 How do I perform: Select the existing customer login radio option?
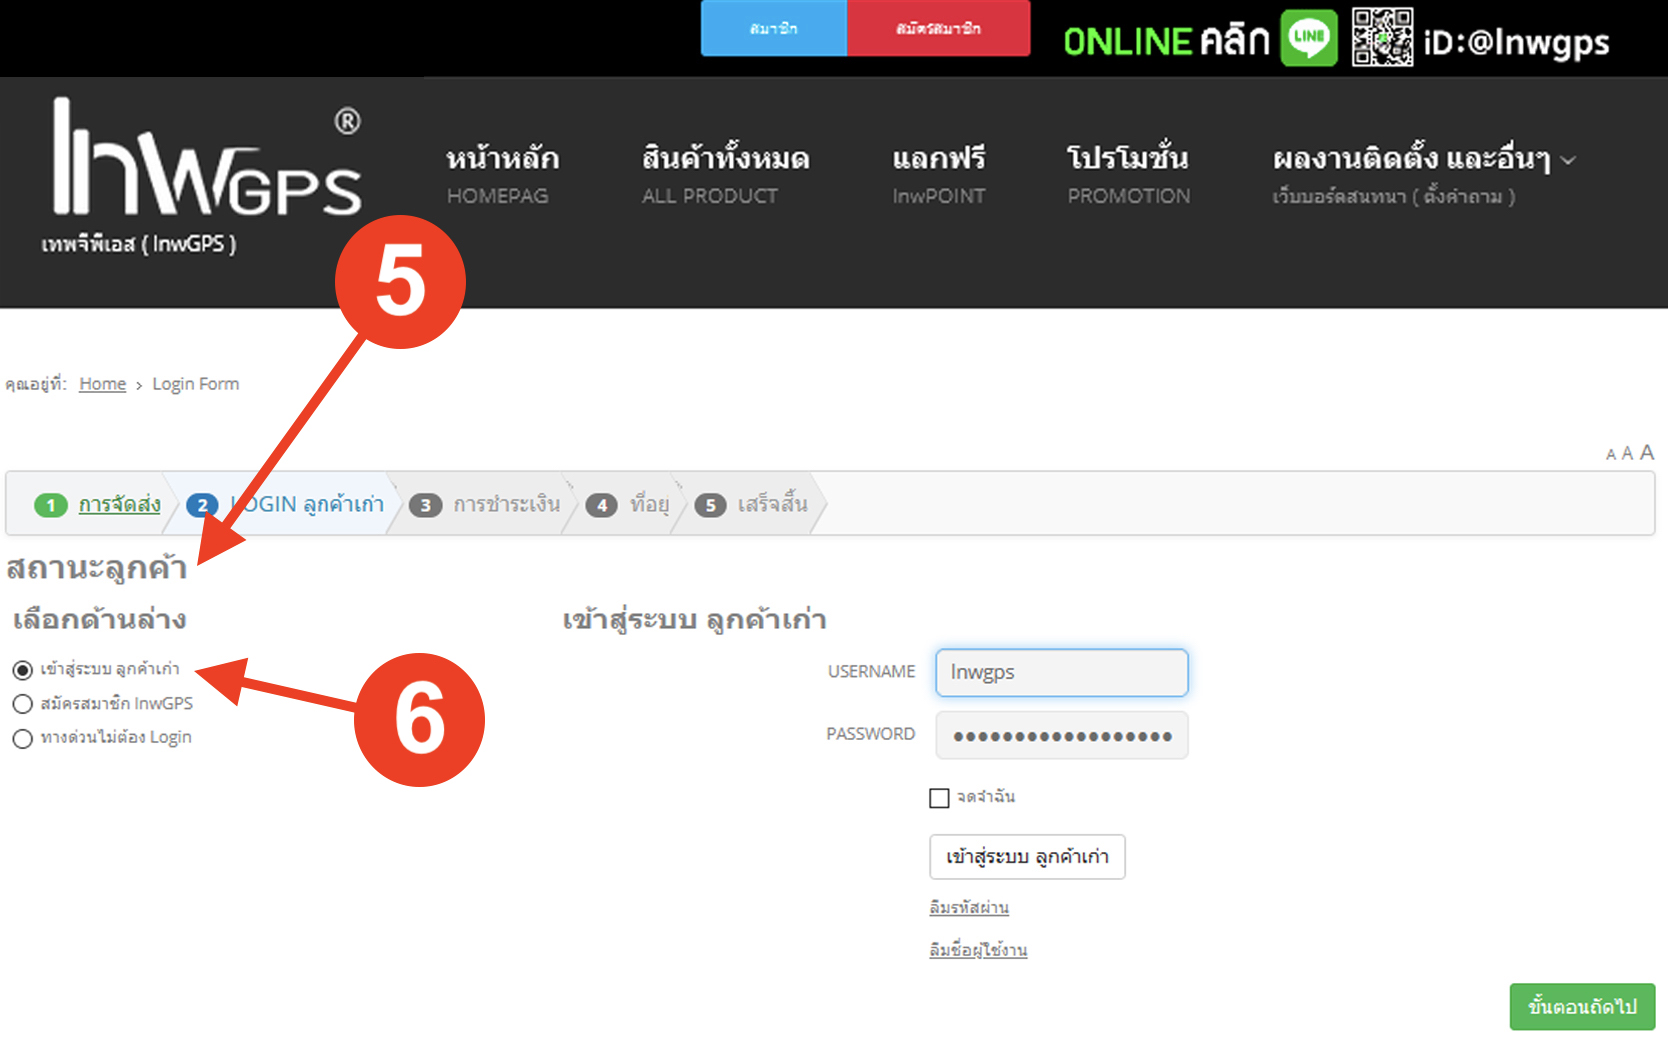[23, 670]
